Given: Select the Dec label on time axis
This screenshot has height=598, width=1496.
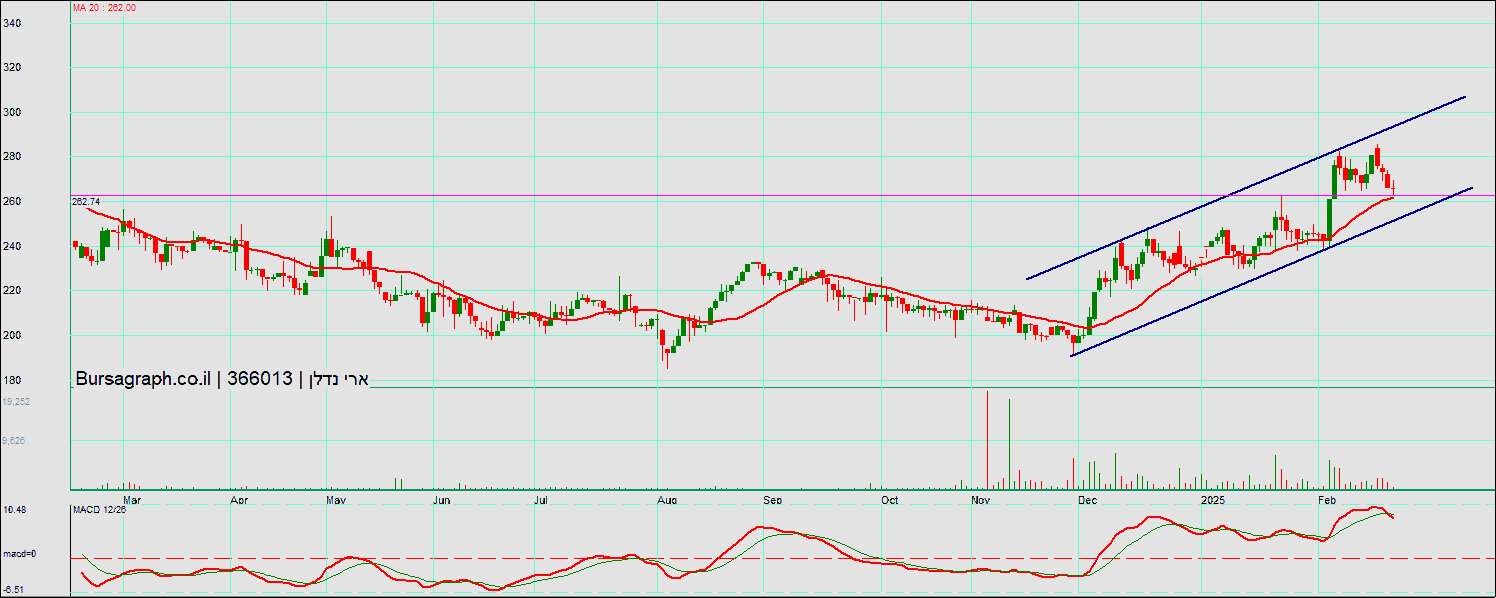Looking at the screenshot, I should pyautogui.click(x=1088, y=498).
